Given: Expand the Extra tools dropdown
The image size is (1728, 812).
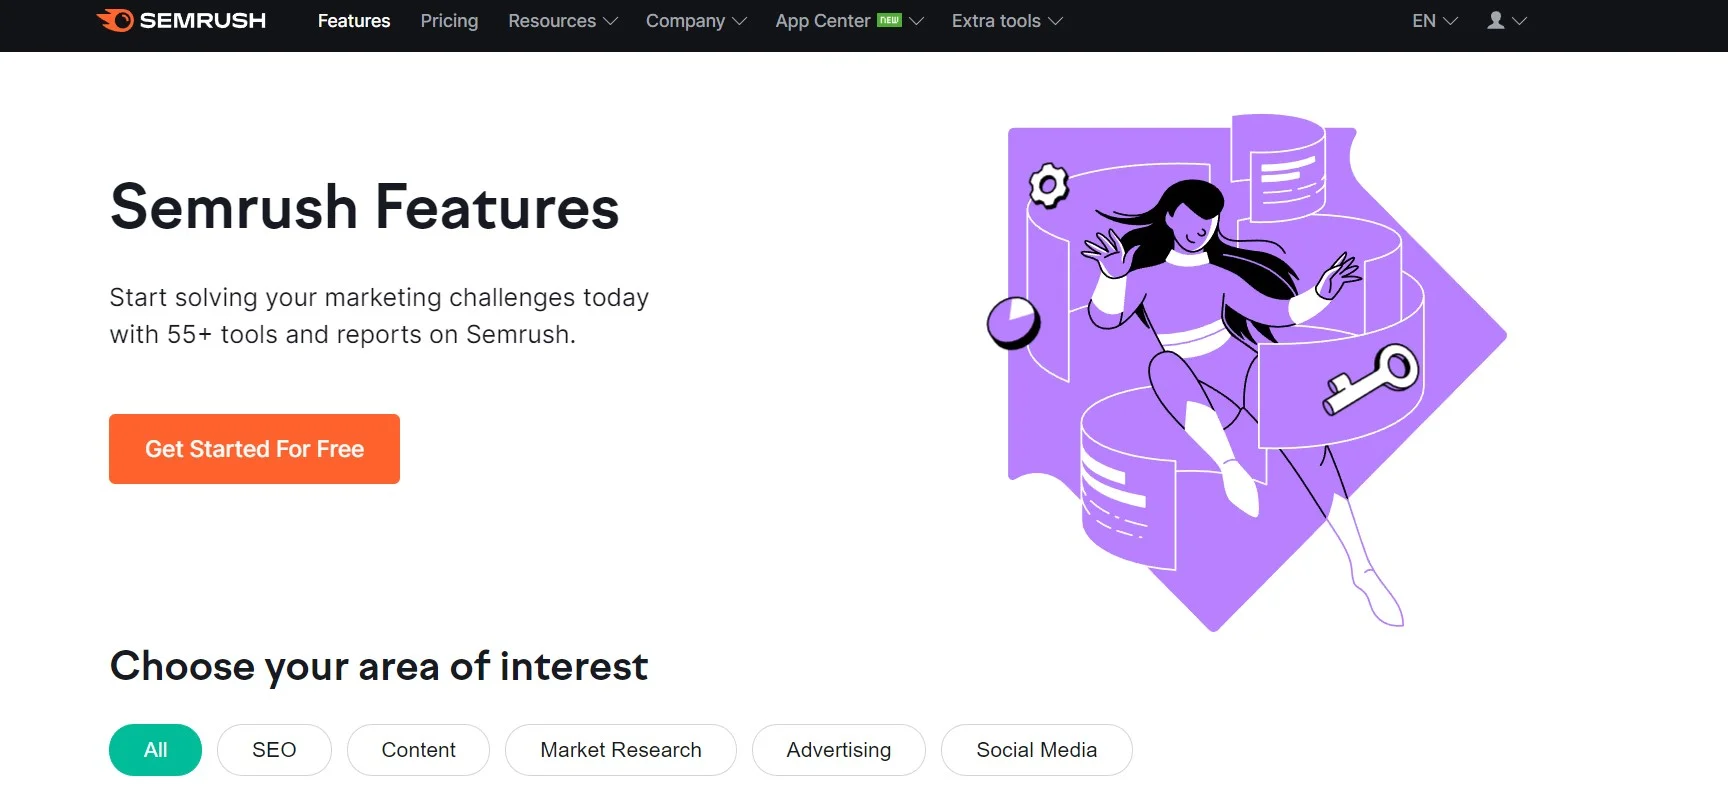Looking at the screenshot, I should (1006, 21).
